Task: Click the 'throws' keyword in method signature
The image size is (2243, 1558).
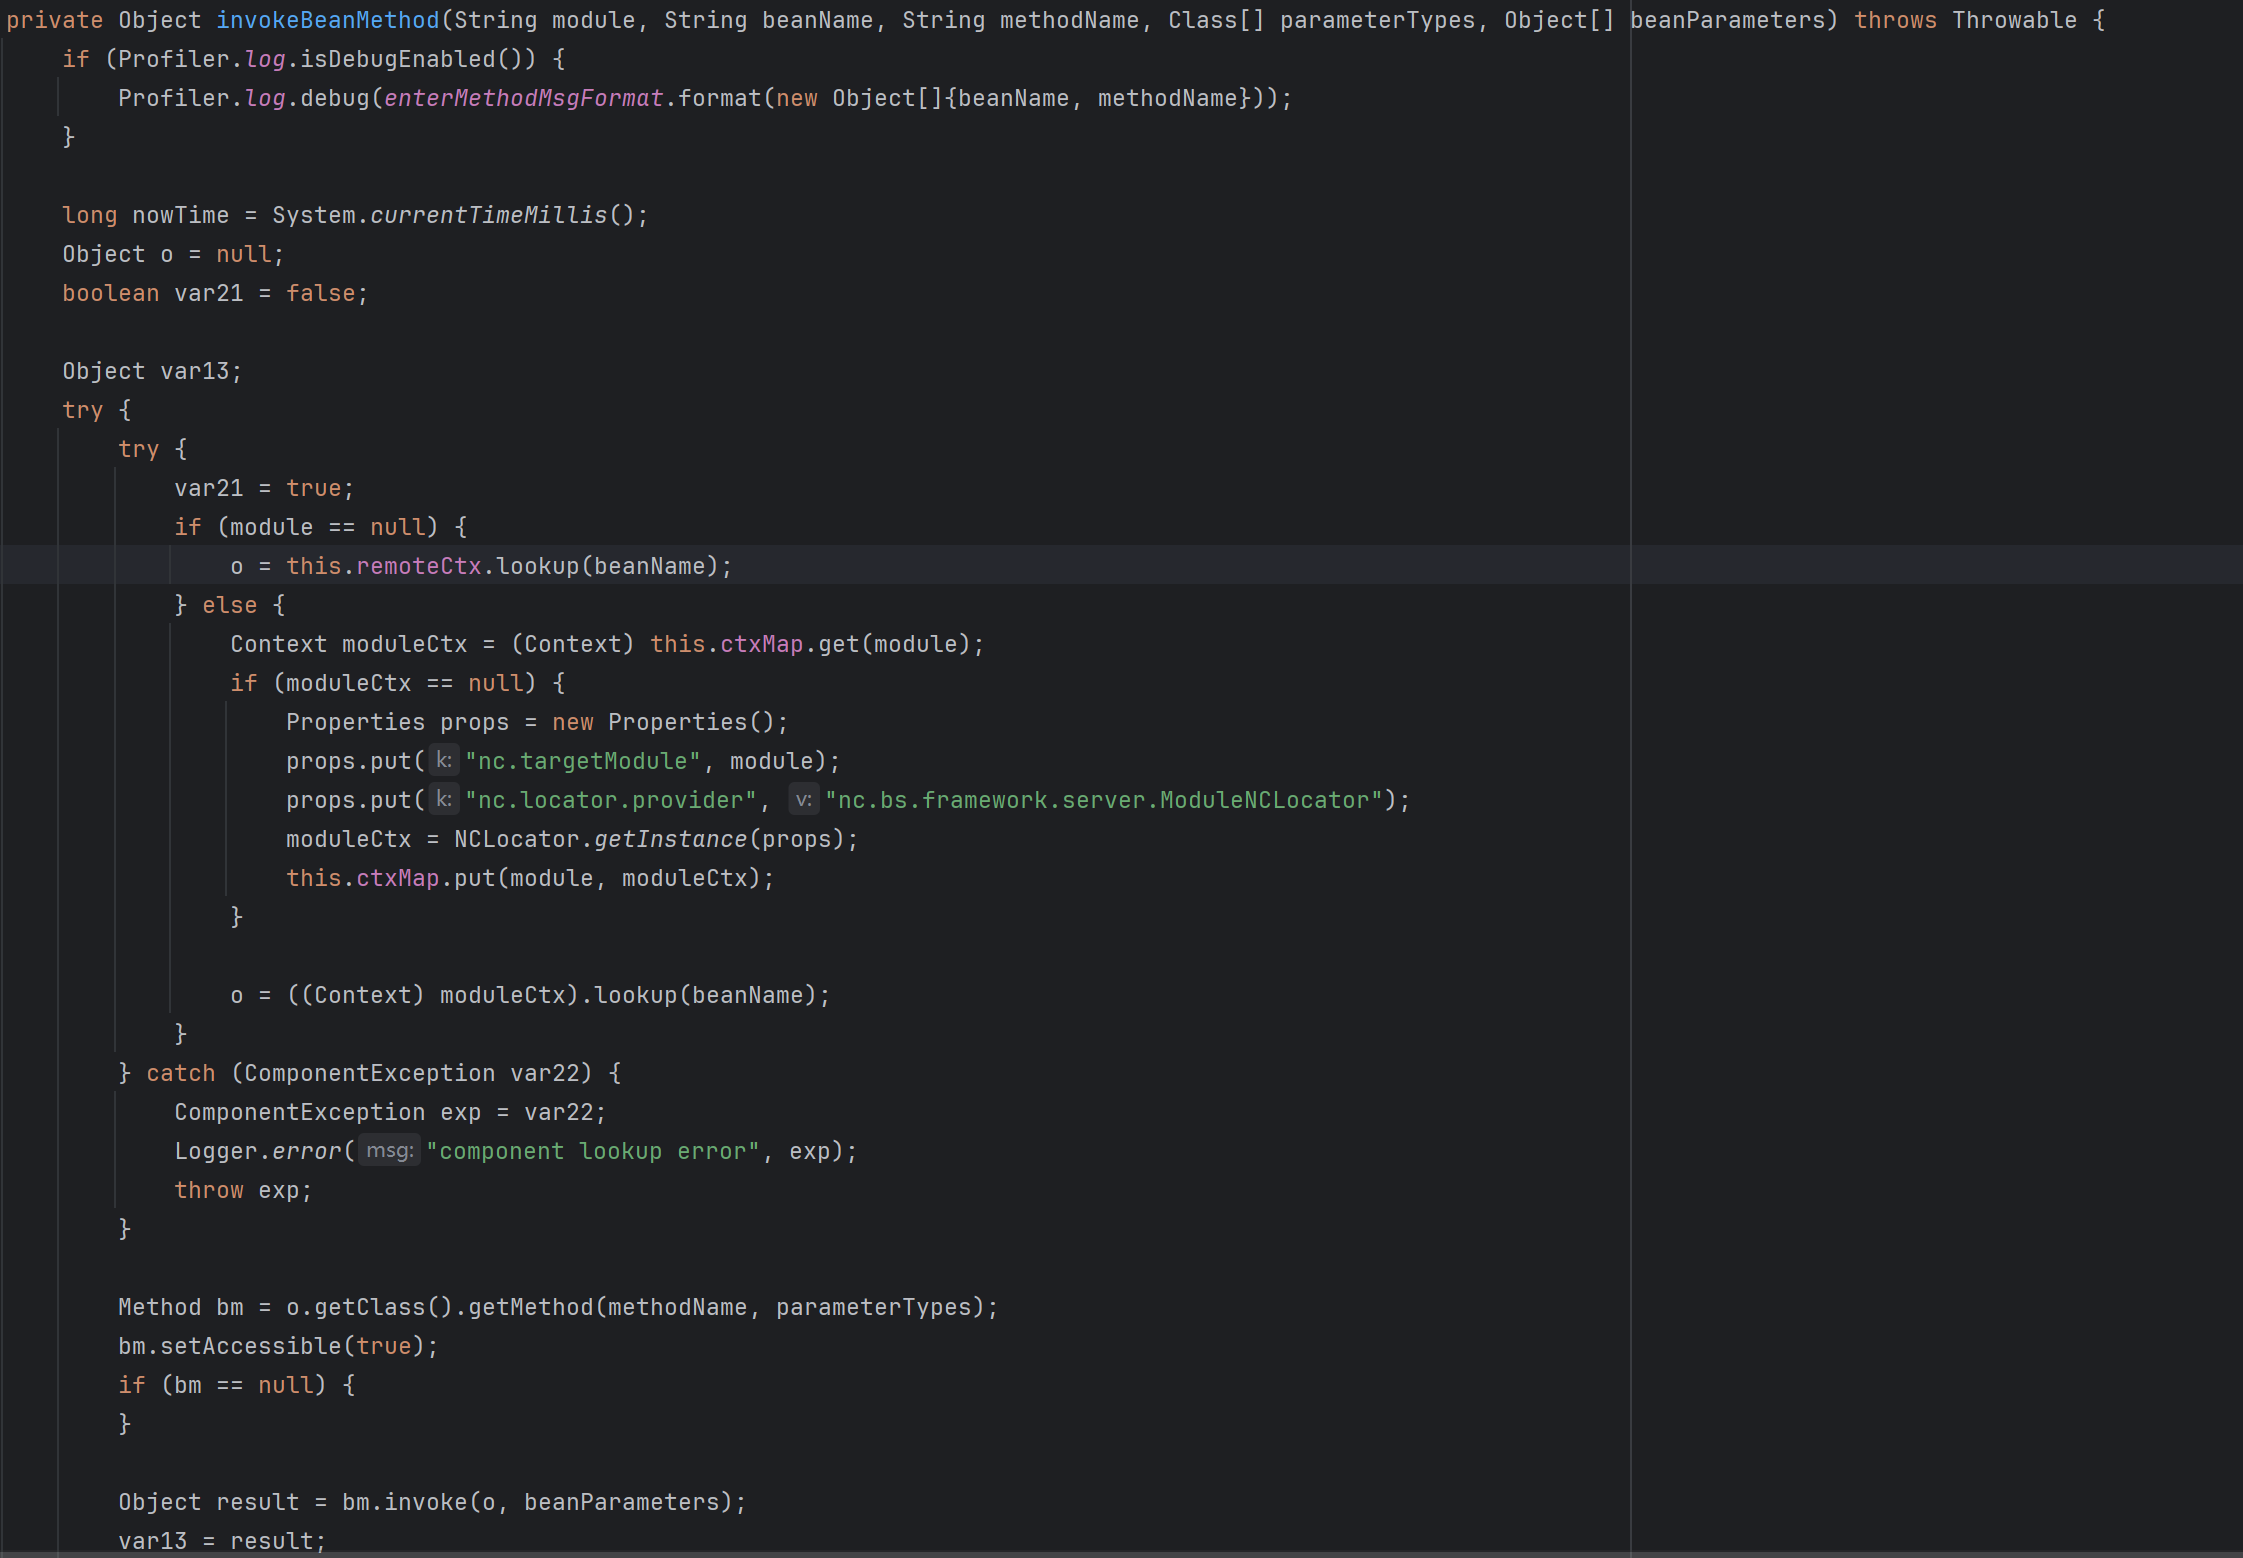Action: (1894, 20)
